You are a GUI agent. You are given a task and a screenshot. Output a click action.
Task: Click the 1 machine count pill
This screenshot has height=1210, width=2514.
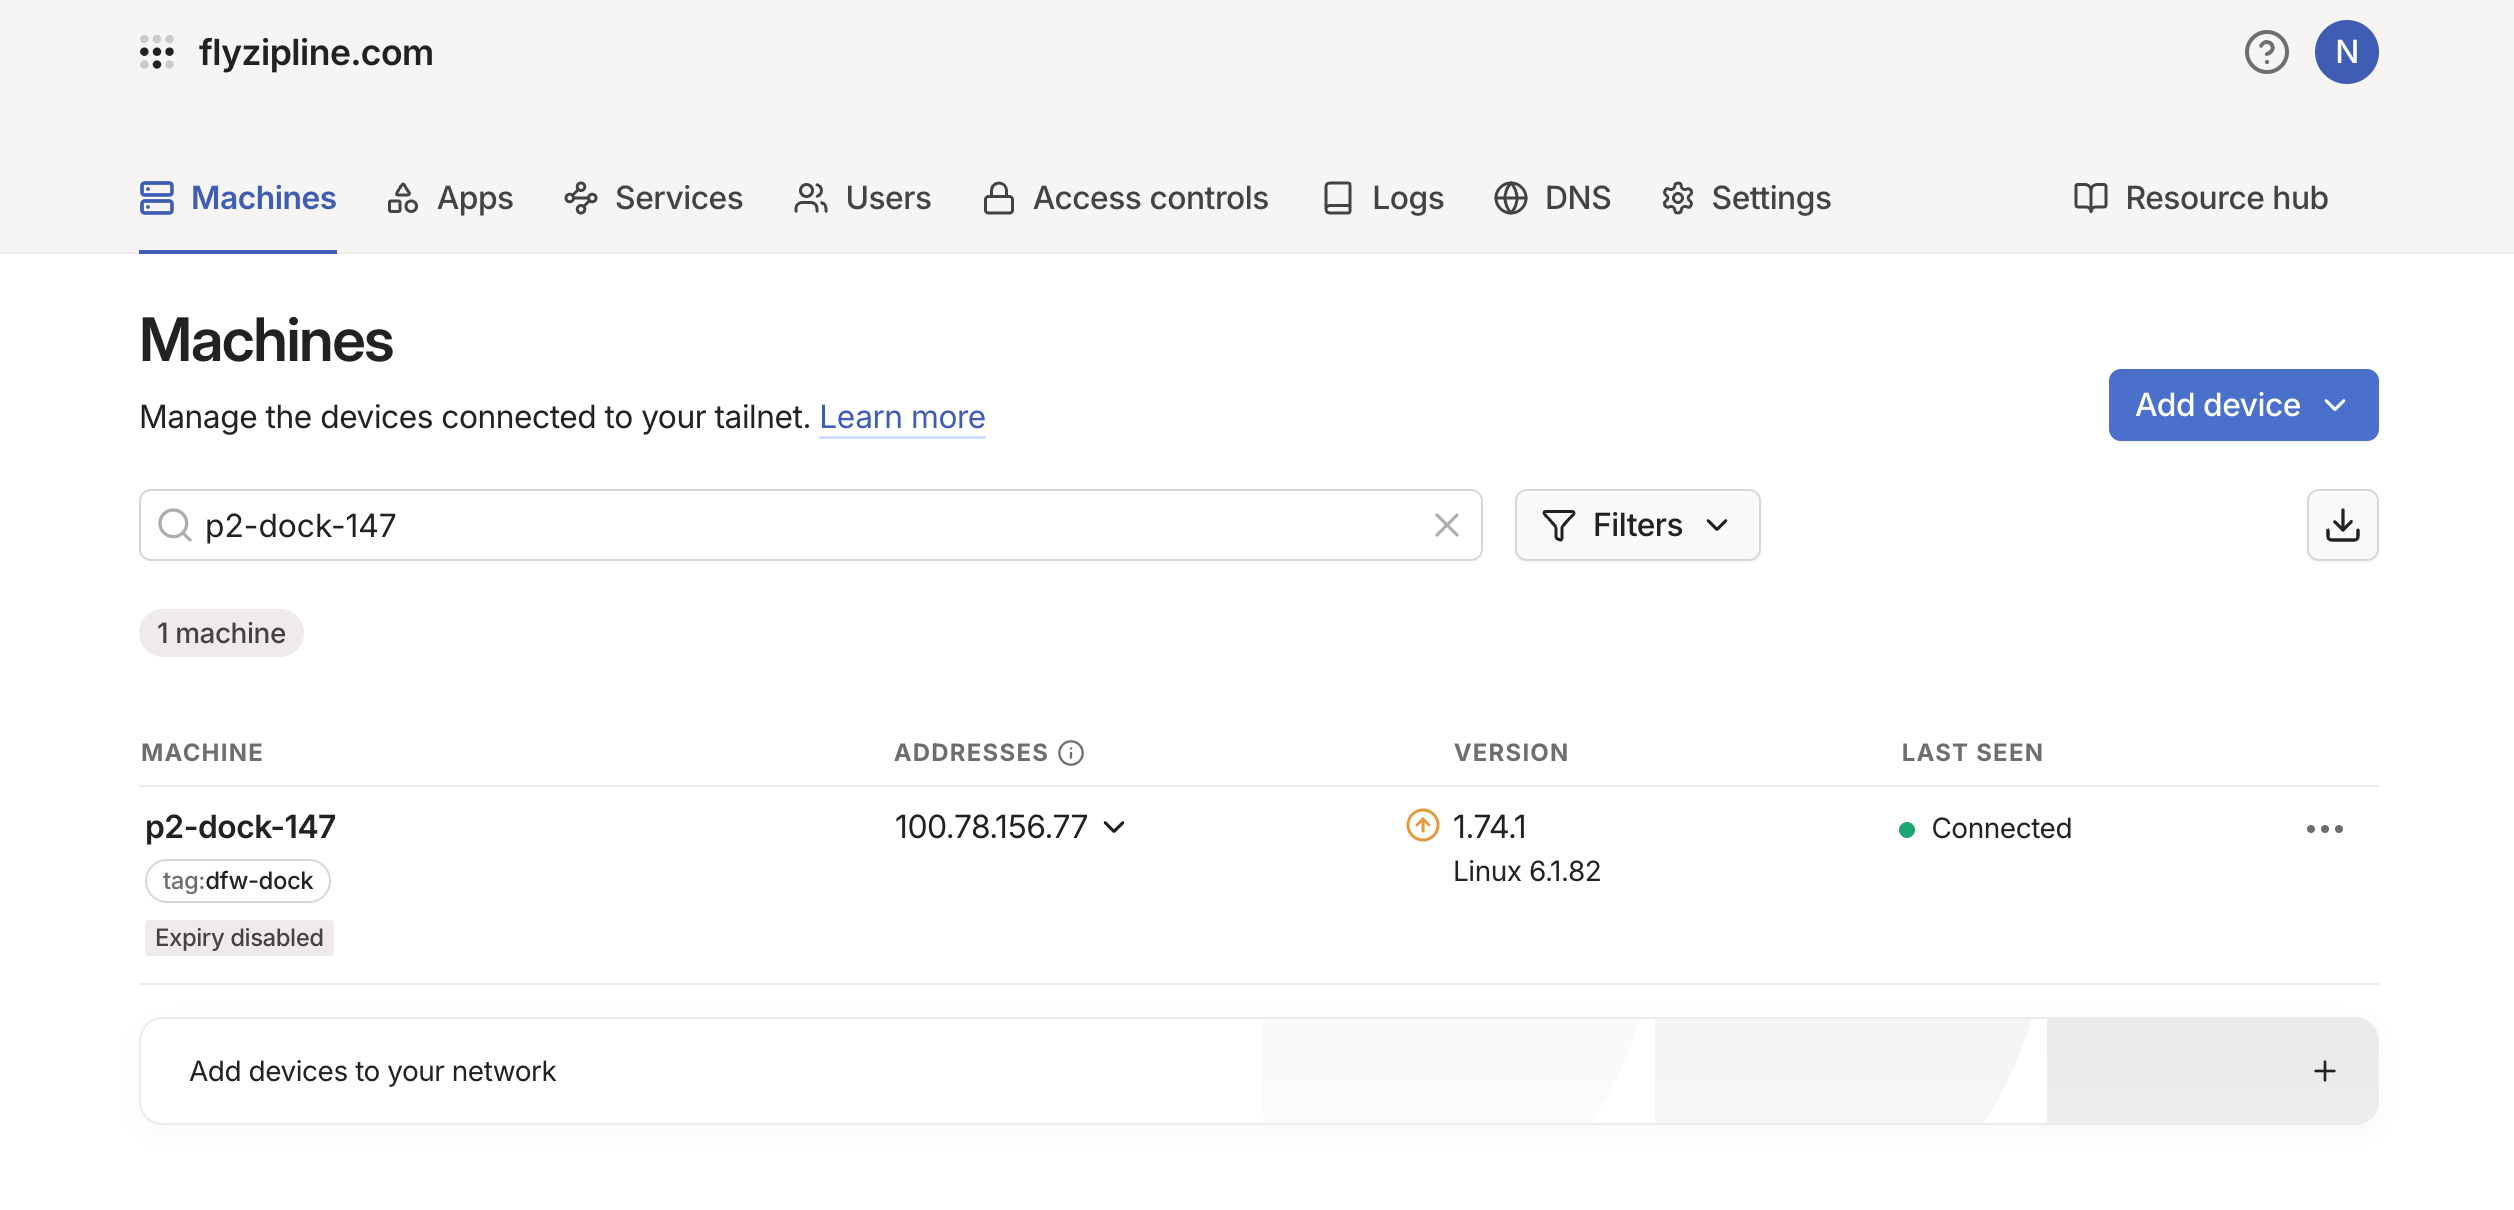pos(221,633)
